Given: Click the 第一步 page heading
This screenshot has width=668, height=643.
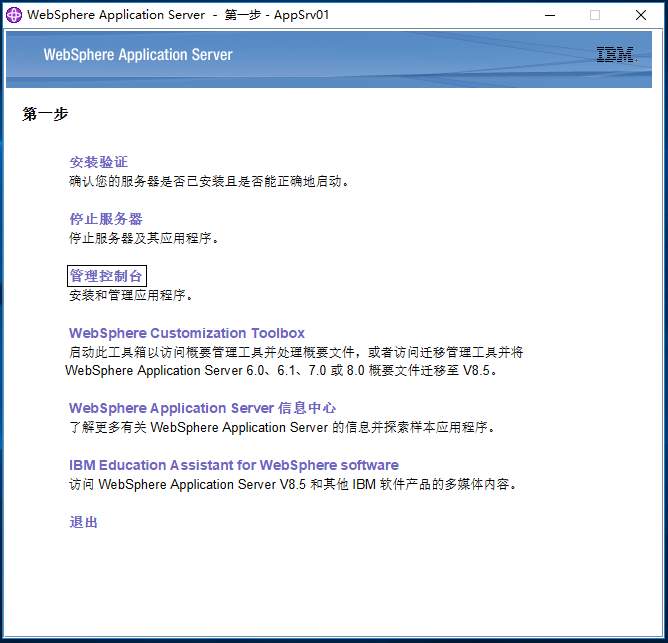Looking at the screenshot, I should pyautogui.click(x=45, y=114).
